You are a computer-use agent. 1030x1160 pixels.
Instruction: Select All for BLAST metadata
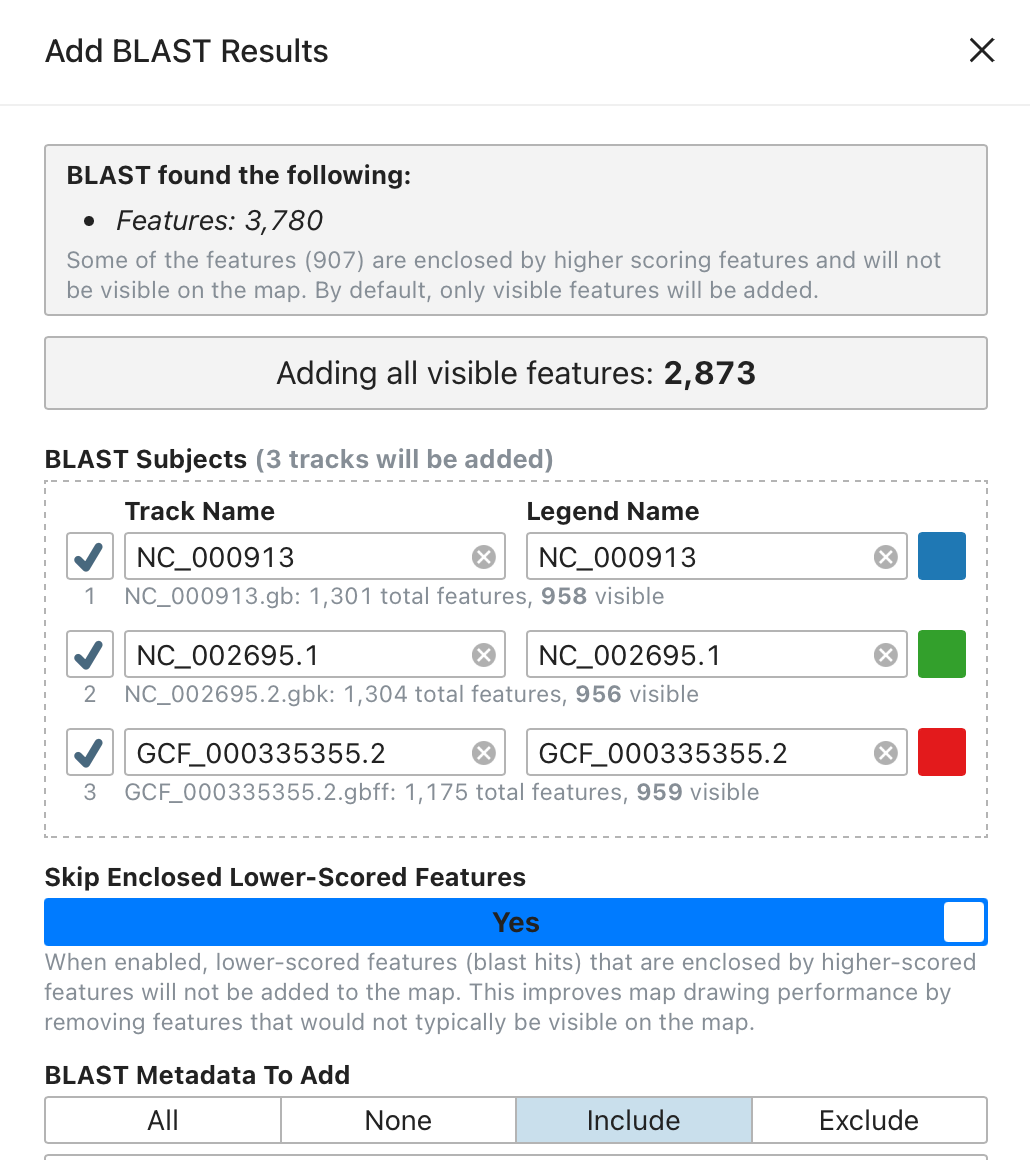pos(163,1120)
